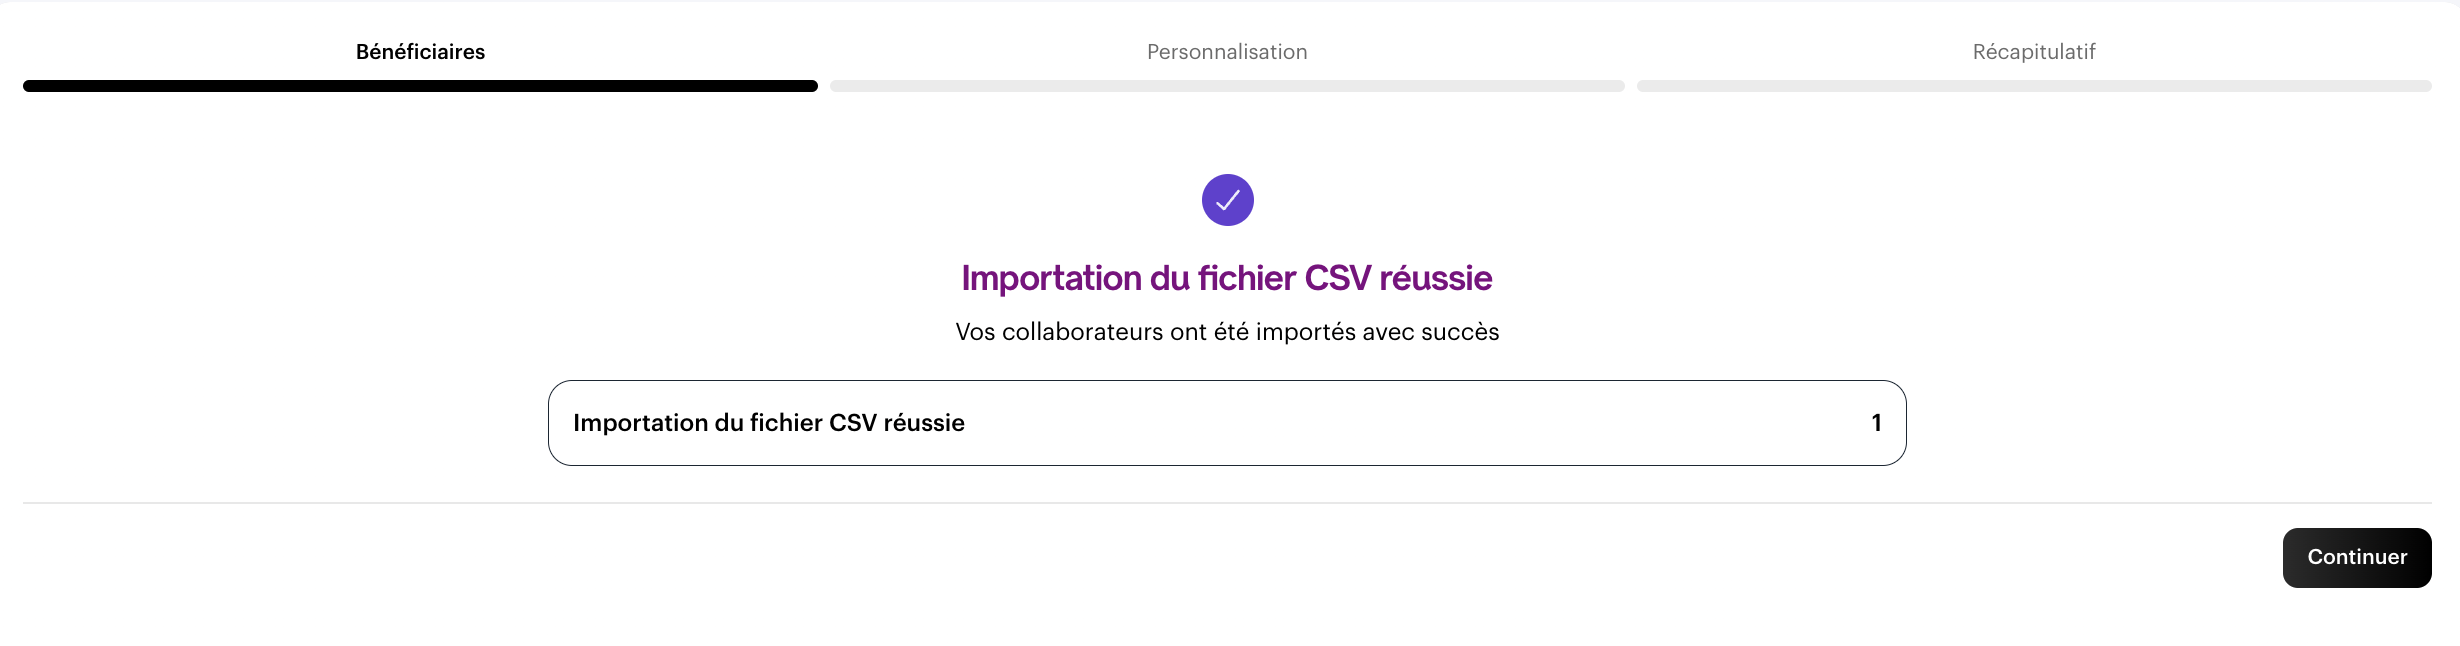Image resolution: width=2460 pixels, height=646 pixels.
Task: Click the purple checkmark success icon
Action: (x=1227, y=200)
